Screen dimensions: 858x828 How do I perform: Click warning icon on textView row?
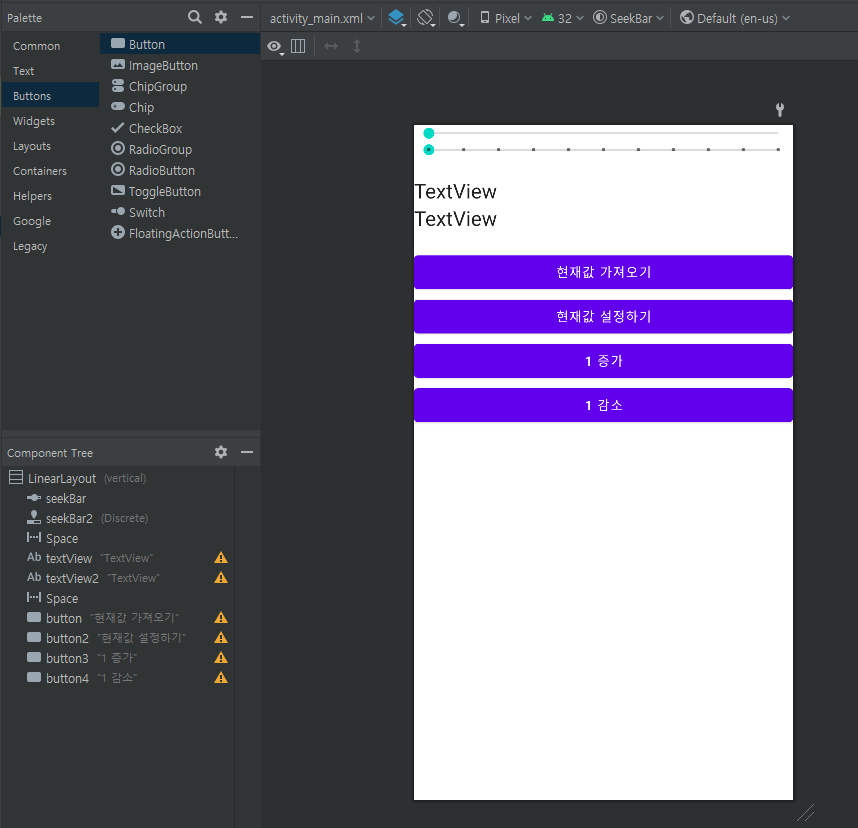coord(221,558)
